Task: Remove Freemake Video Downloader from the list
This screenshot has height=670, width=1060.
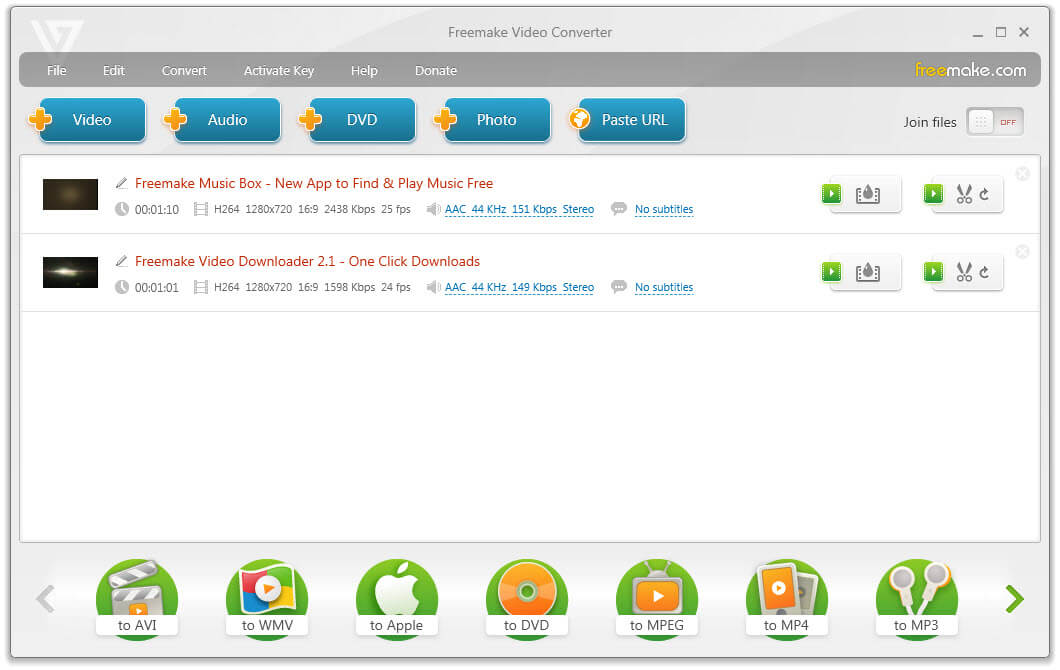Action: [x=1023, y=252]
